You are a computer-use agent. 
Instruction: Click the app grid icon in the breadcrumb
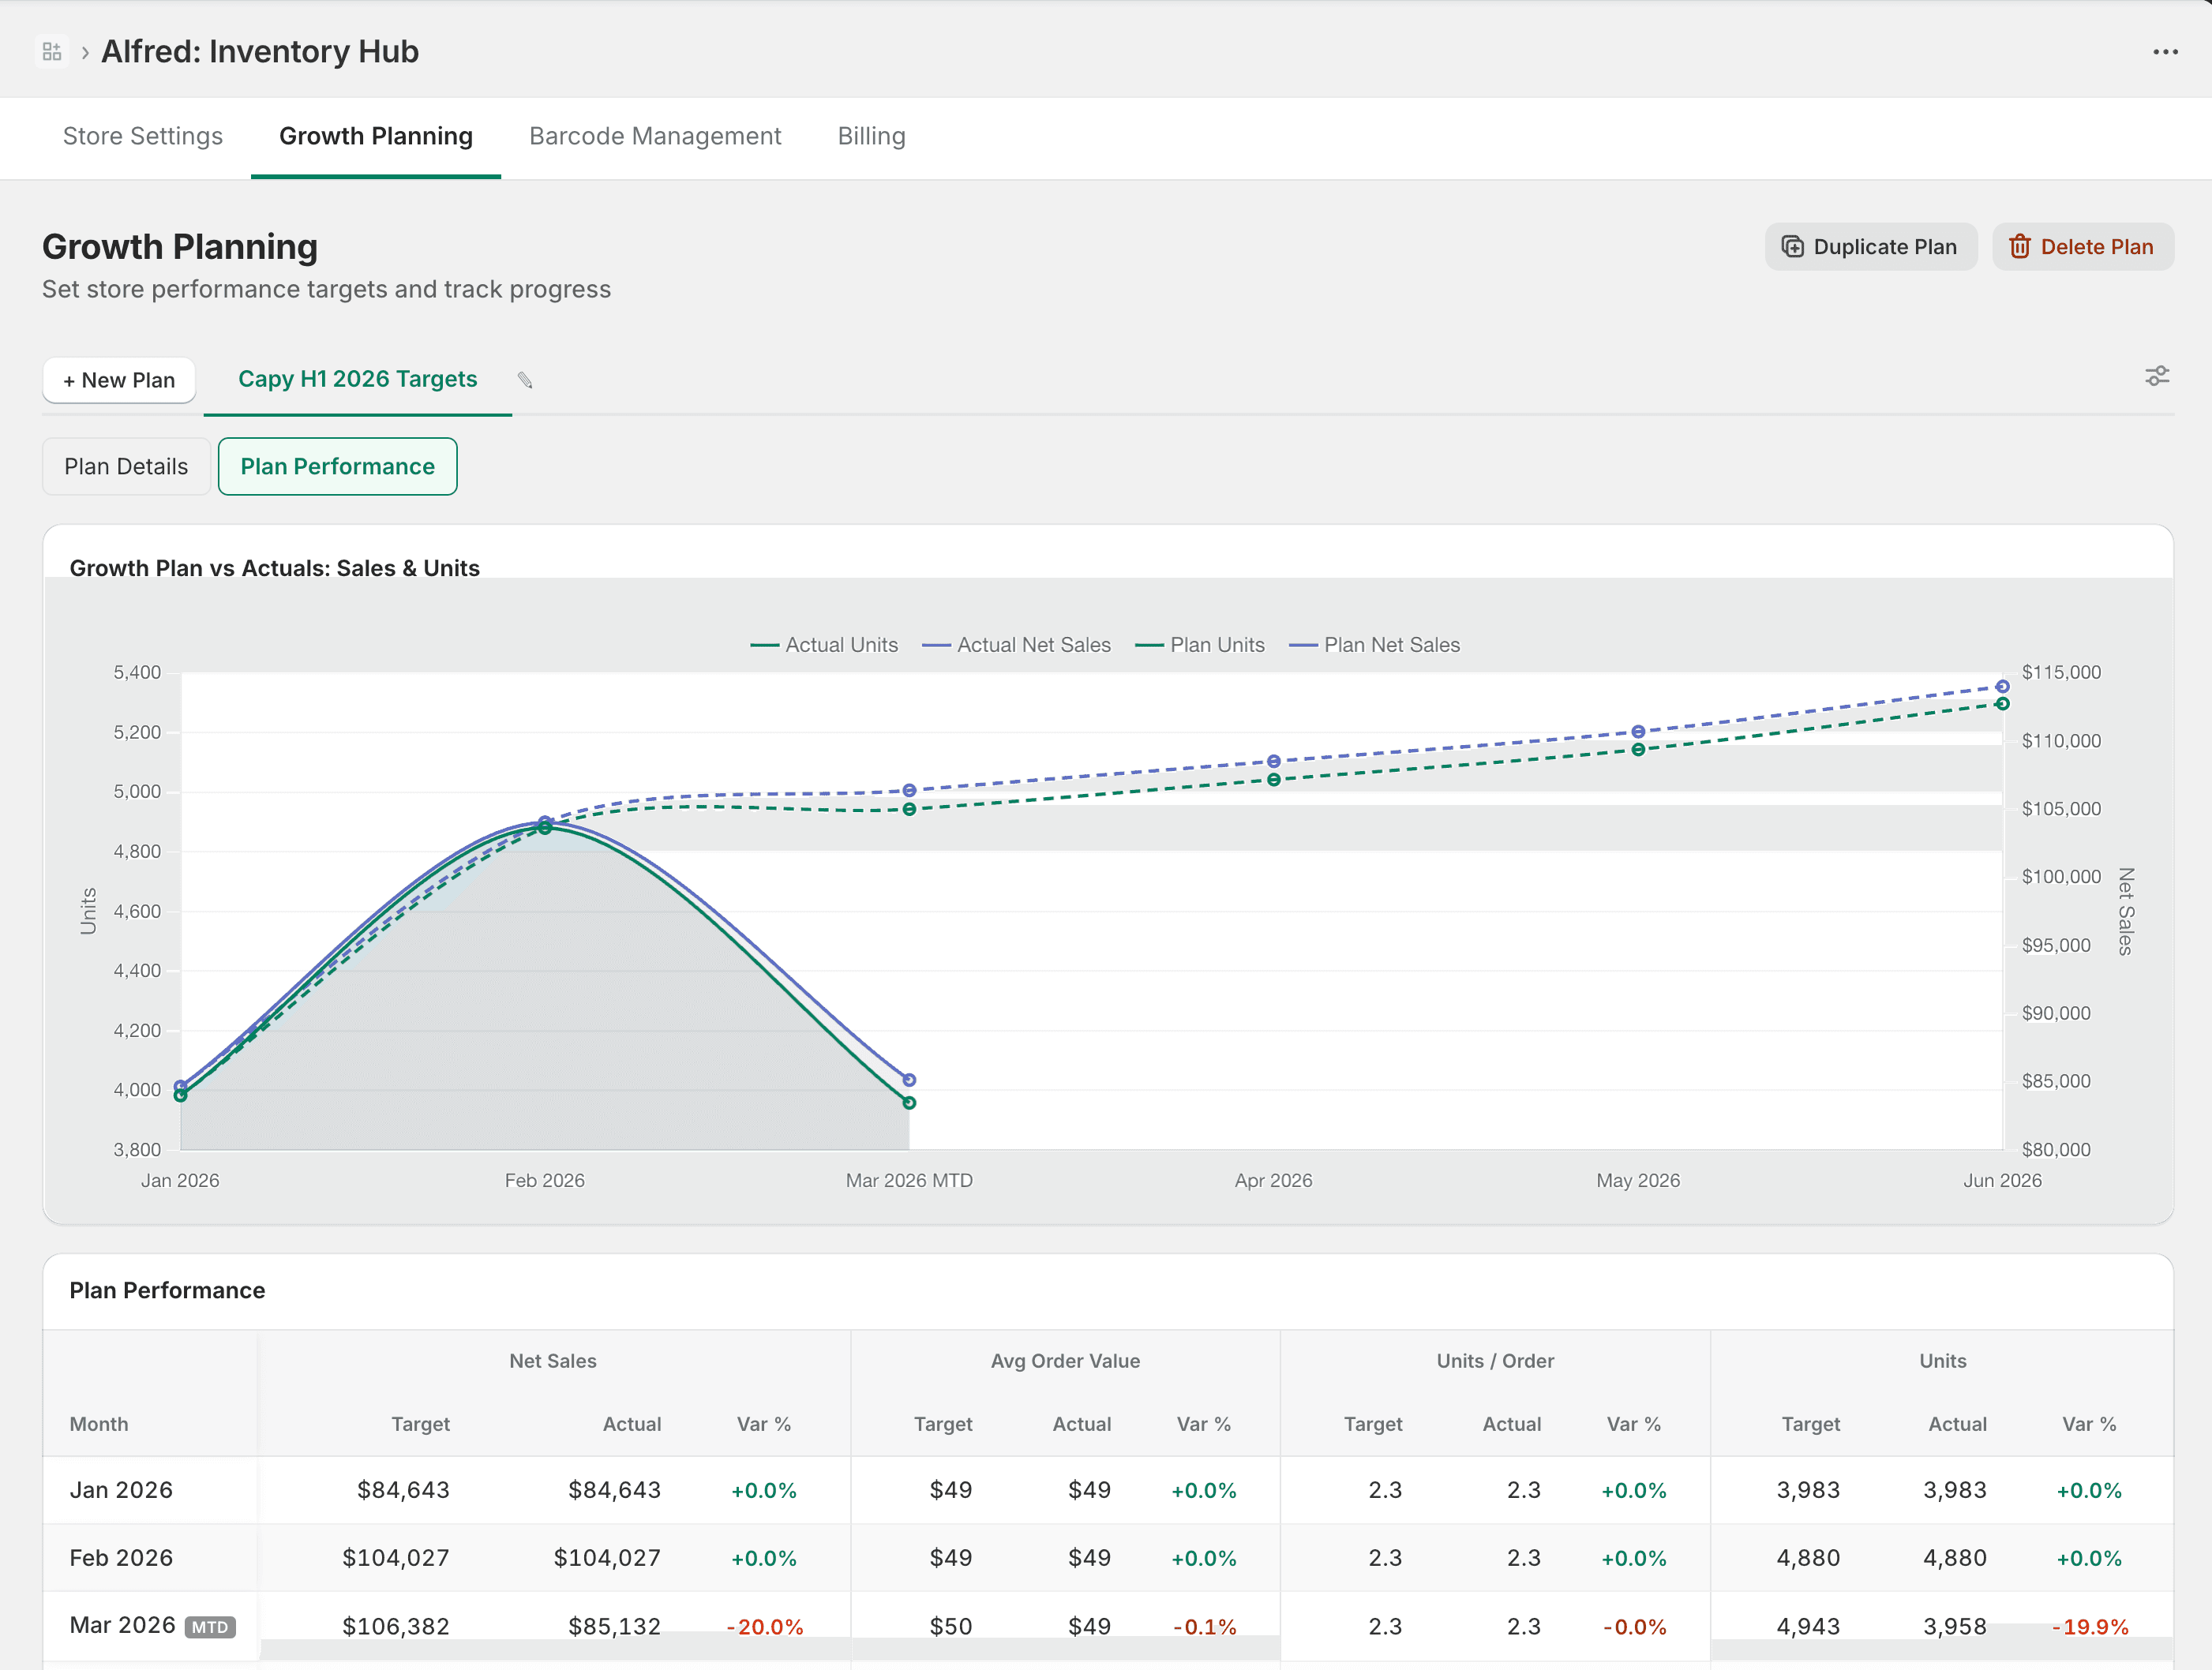[52, 50]
